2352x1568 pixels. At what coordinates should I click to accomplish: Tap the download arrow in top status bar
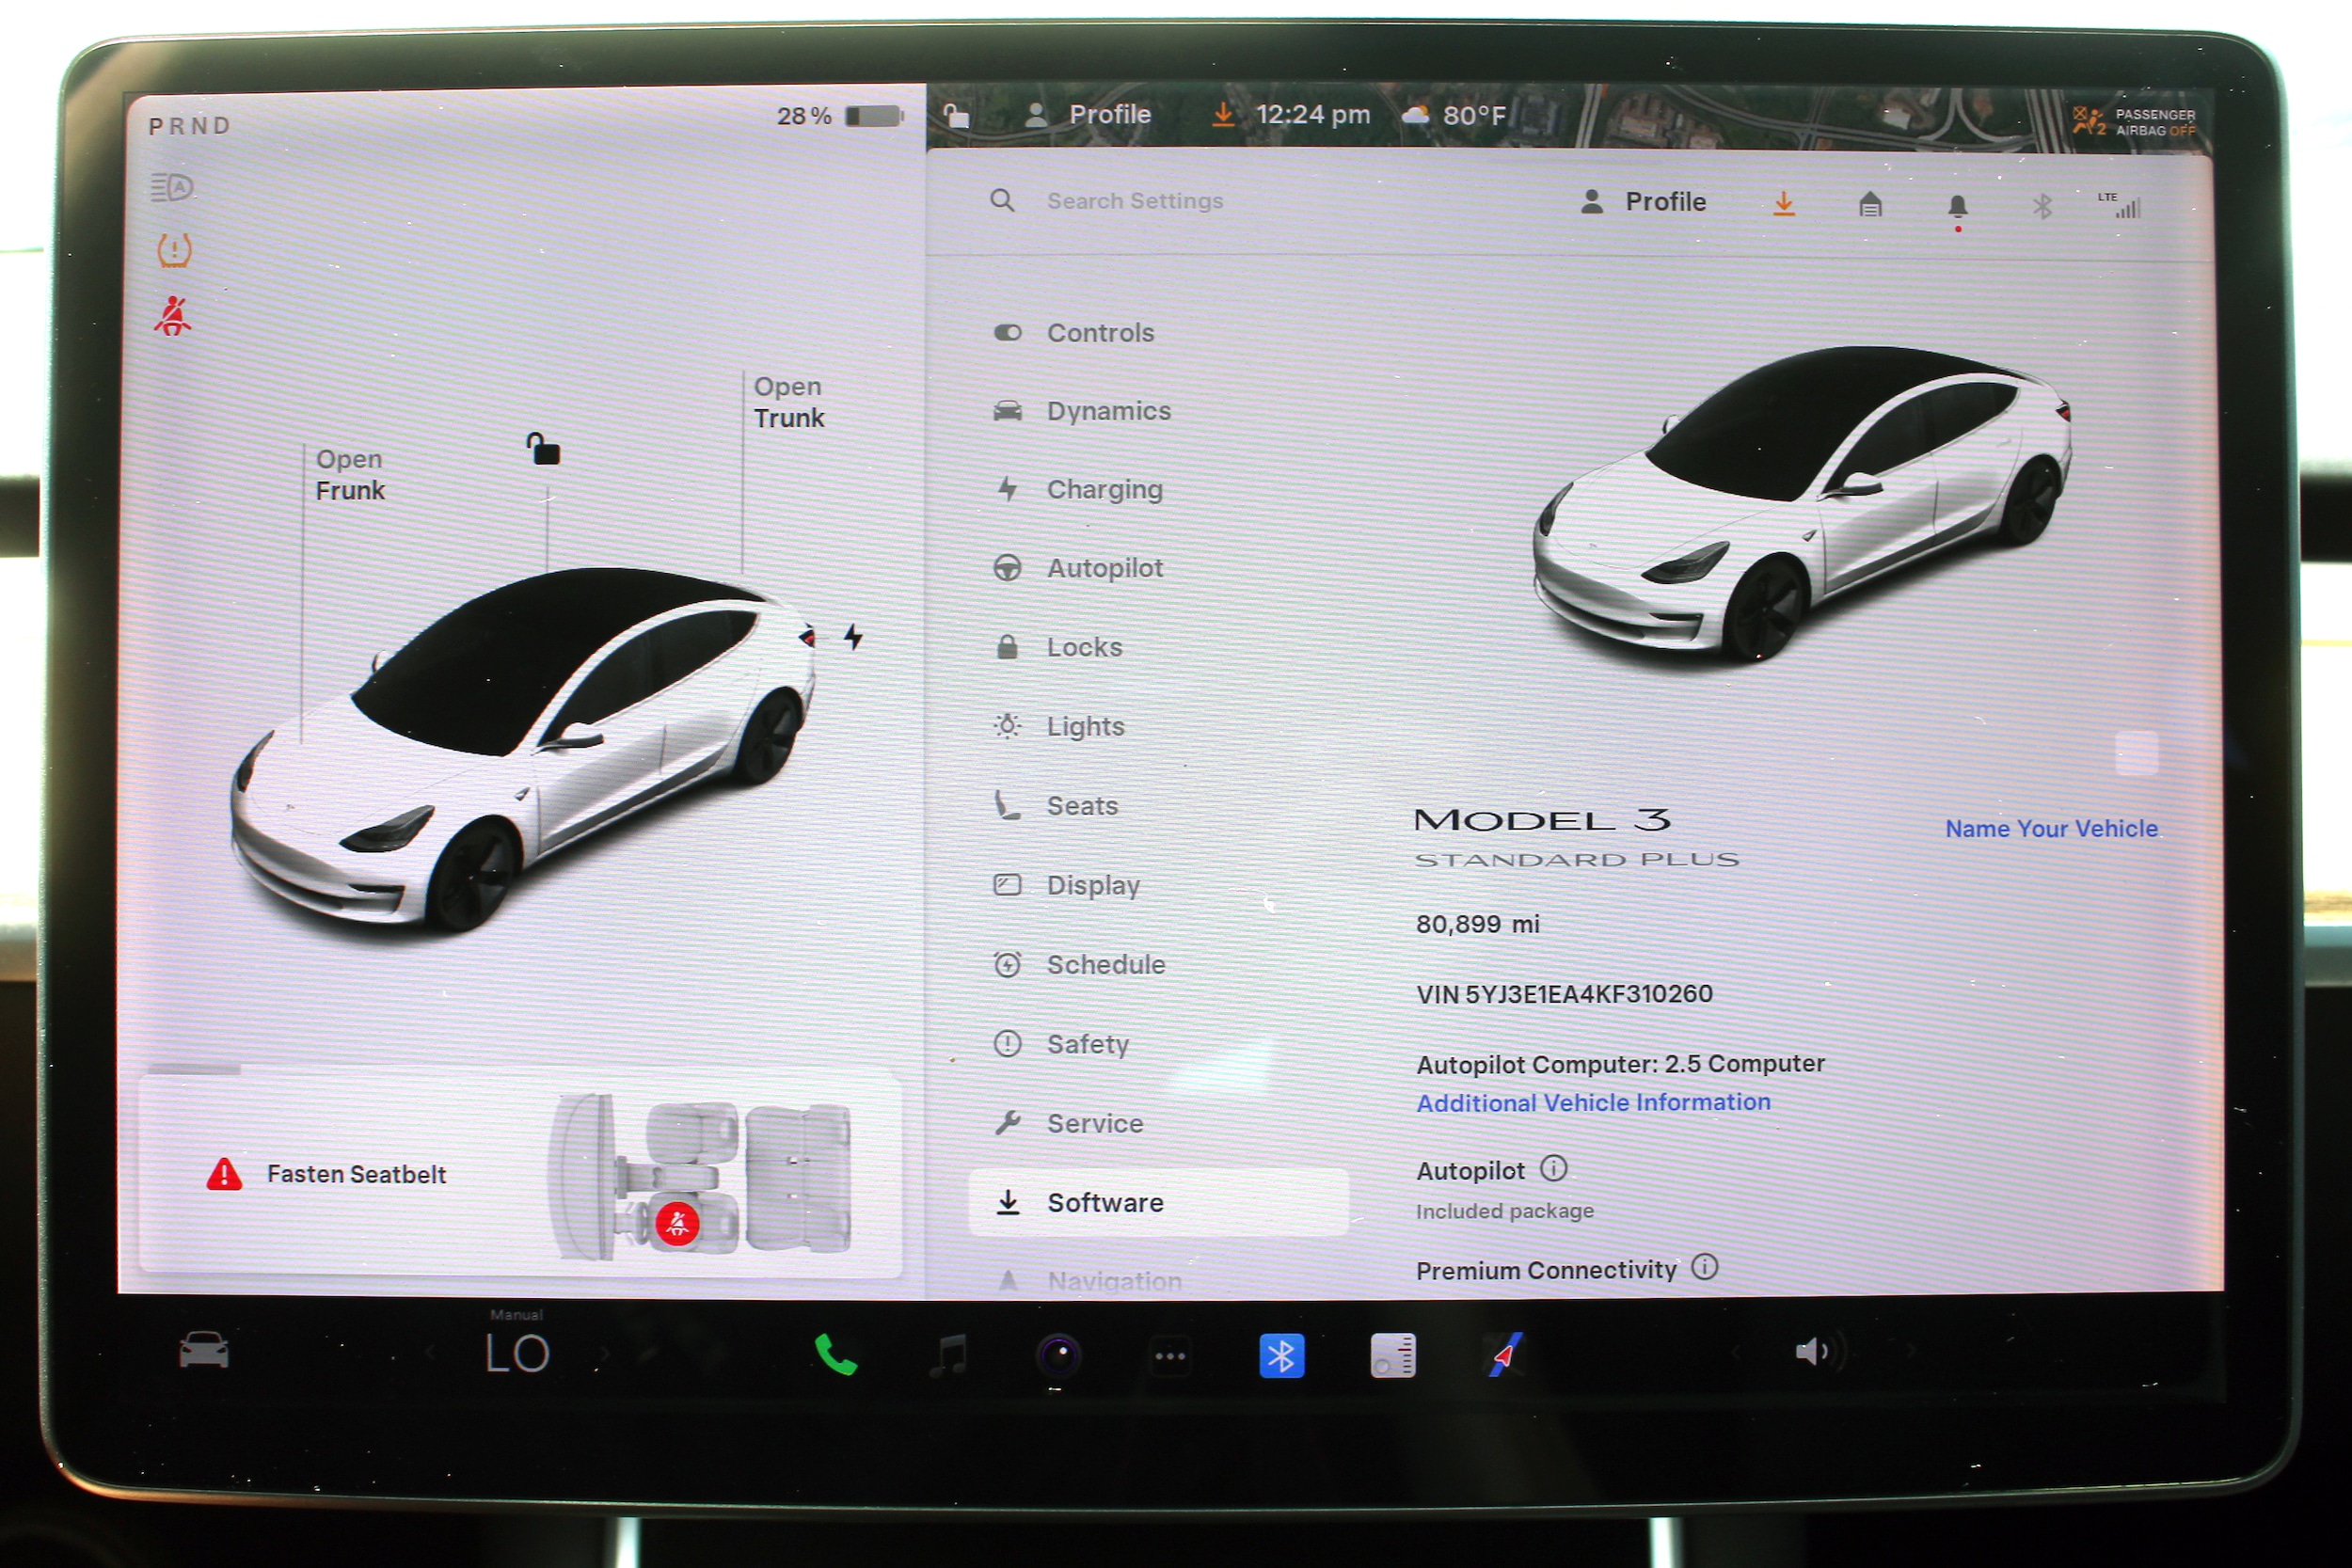[x=1222, y=115]
